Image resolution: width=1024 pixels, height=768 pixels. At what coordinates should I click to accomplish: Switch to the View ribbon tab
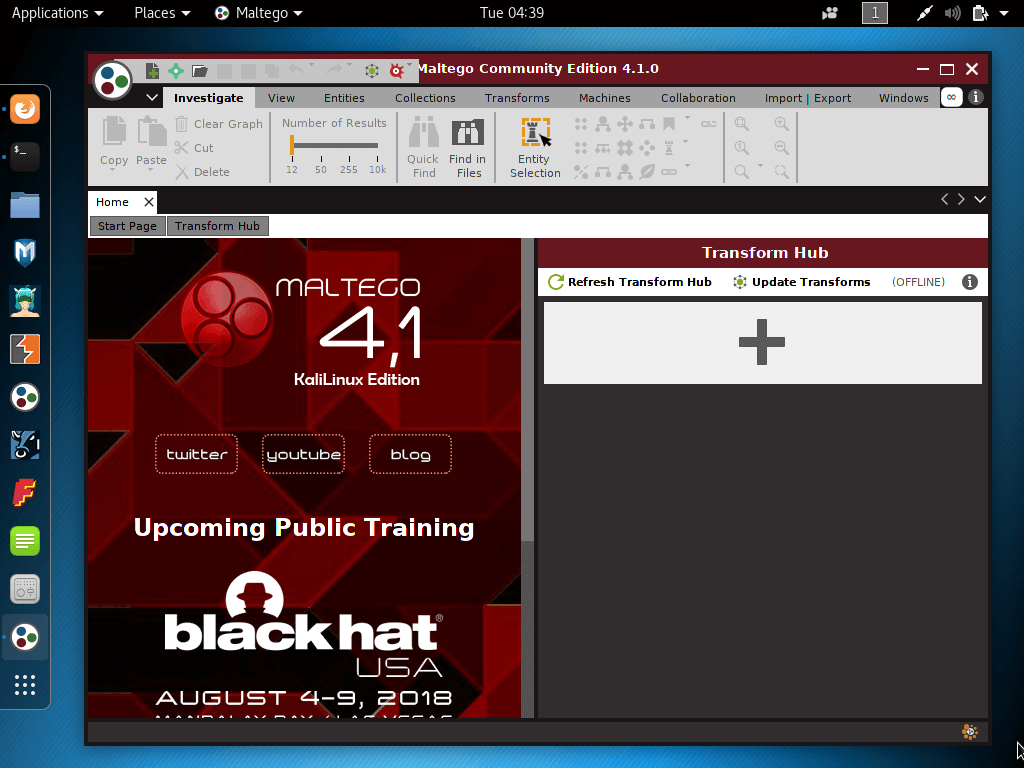[x=281, y=98]
